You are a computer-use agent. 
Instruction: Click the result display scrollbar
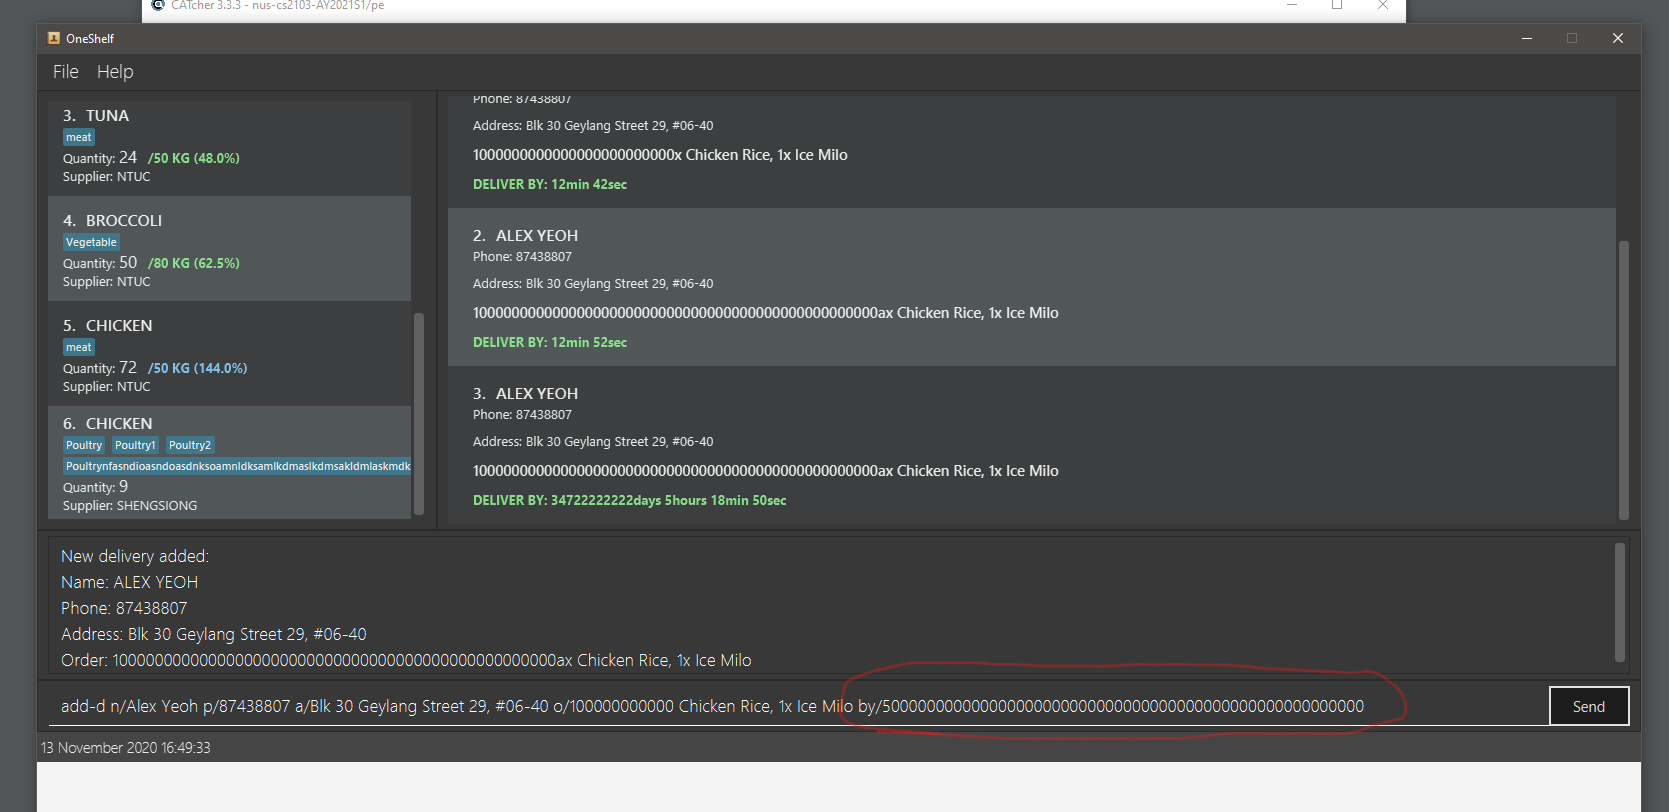tap(1620, 603)
